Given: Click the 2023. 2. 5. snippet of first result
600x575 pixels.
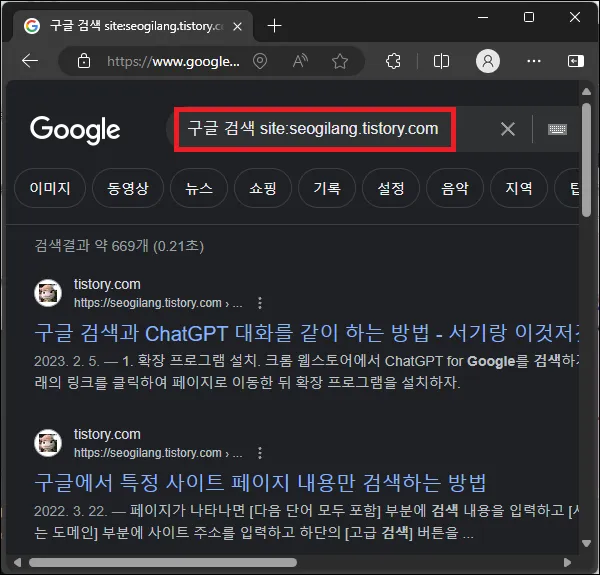Looking at the screenshot, I should point(306,371).
